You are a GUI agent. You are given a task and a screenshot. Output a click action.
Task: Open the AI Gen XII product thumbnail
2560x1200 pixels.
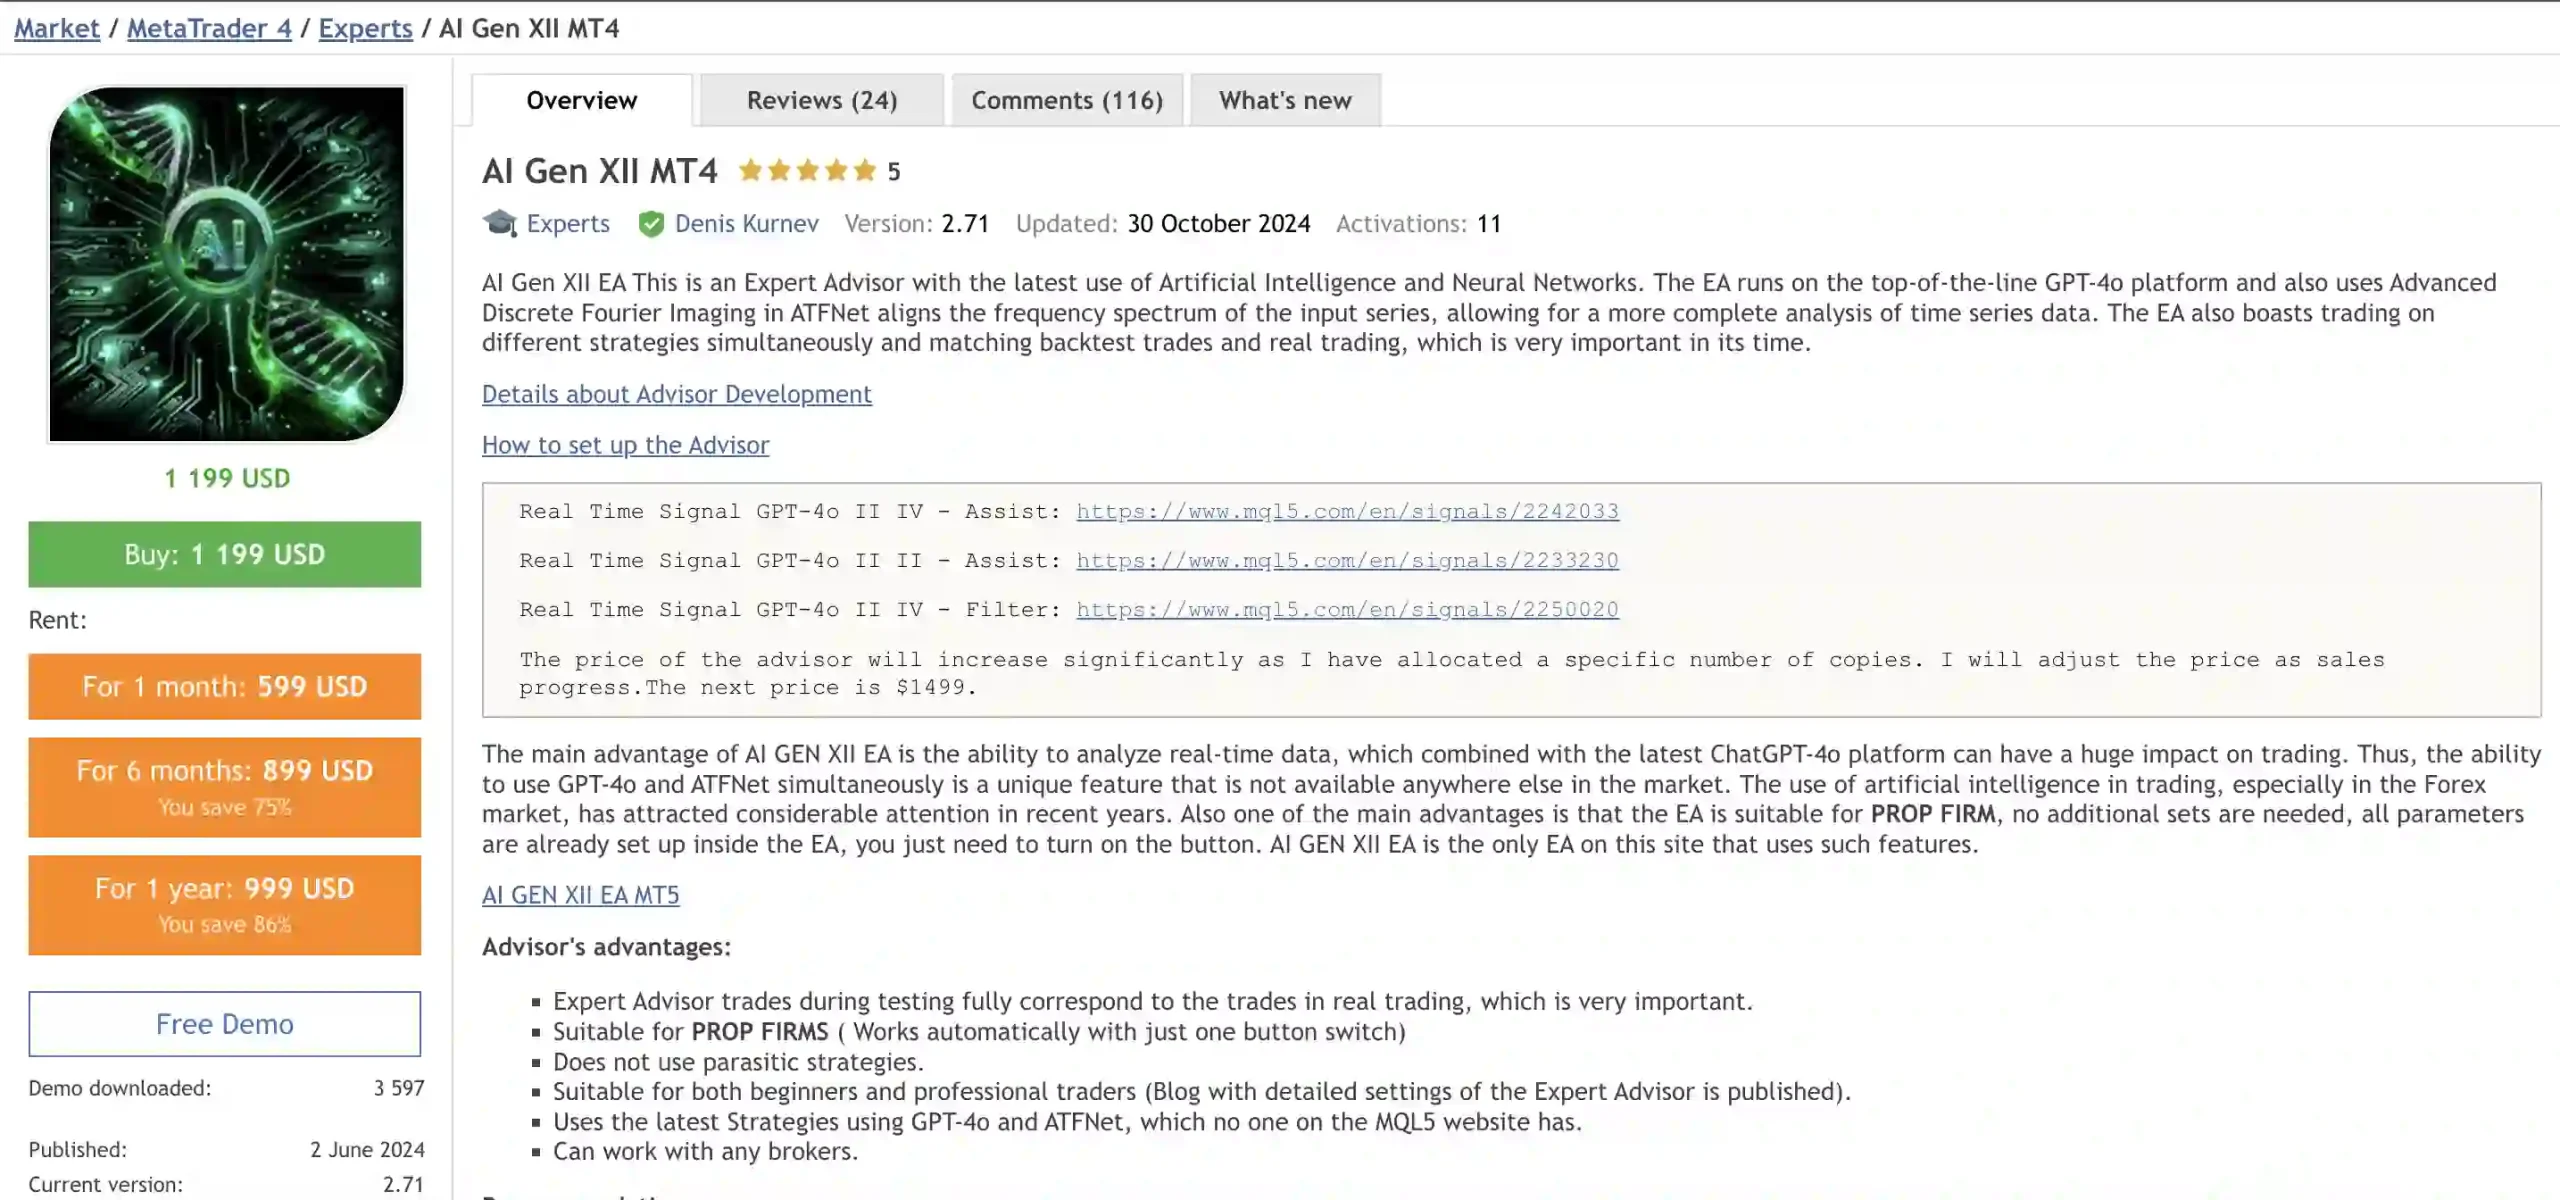tap(226, 264)
